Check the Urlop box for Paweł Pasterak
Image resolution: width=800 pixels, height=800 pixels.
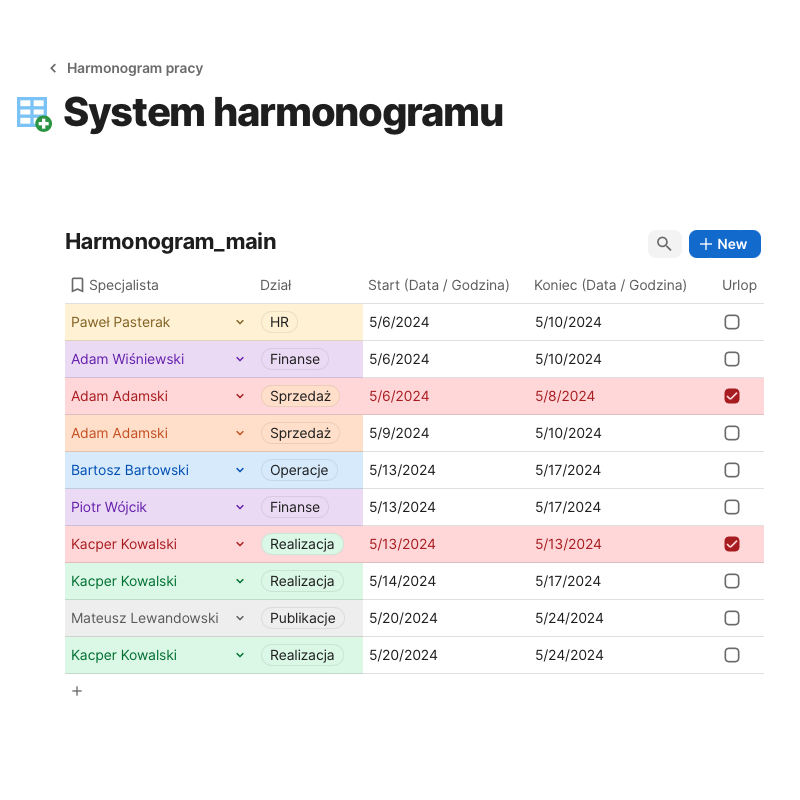pyautogui.click(x=732, y=322)
